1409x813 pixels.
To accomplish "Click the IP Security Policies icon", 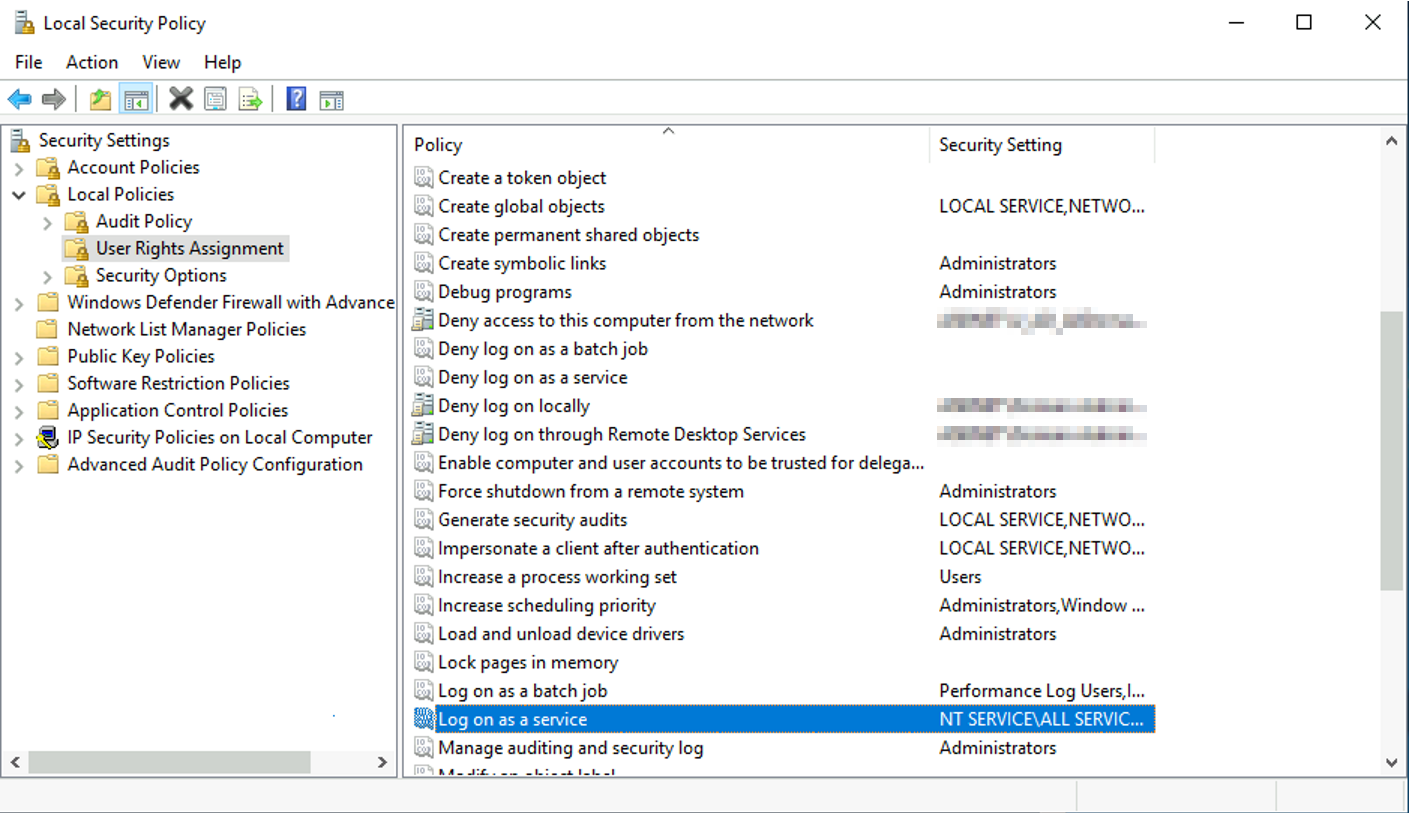I will click(x=48, y=437).
